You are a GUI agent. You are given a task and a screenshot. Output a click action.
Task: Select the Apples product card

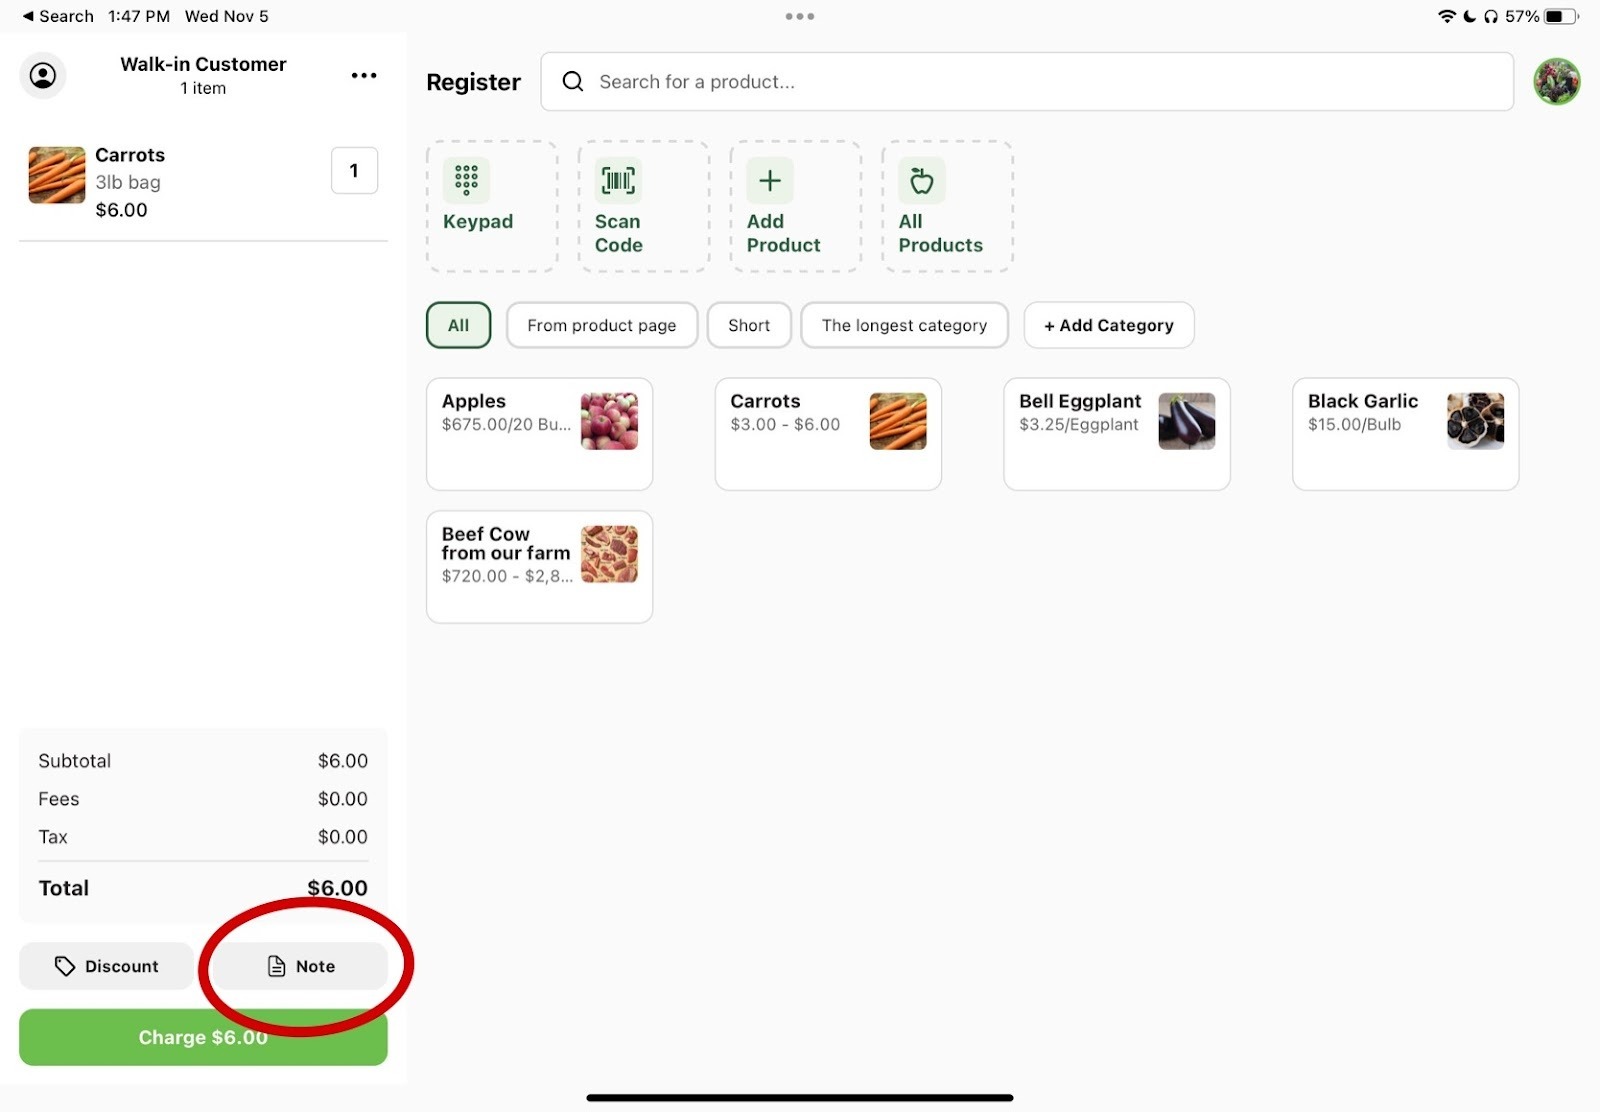click(539, 433)
